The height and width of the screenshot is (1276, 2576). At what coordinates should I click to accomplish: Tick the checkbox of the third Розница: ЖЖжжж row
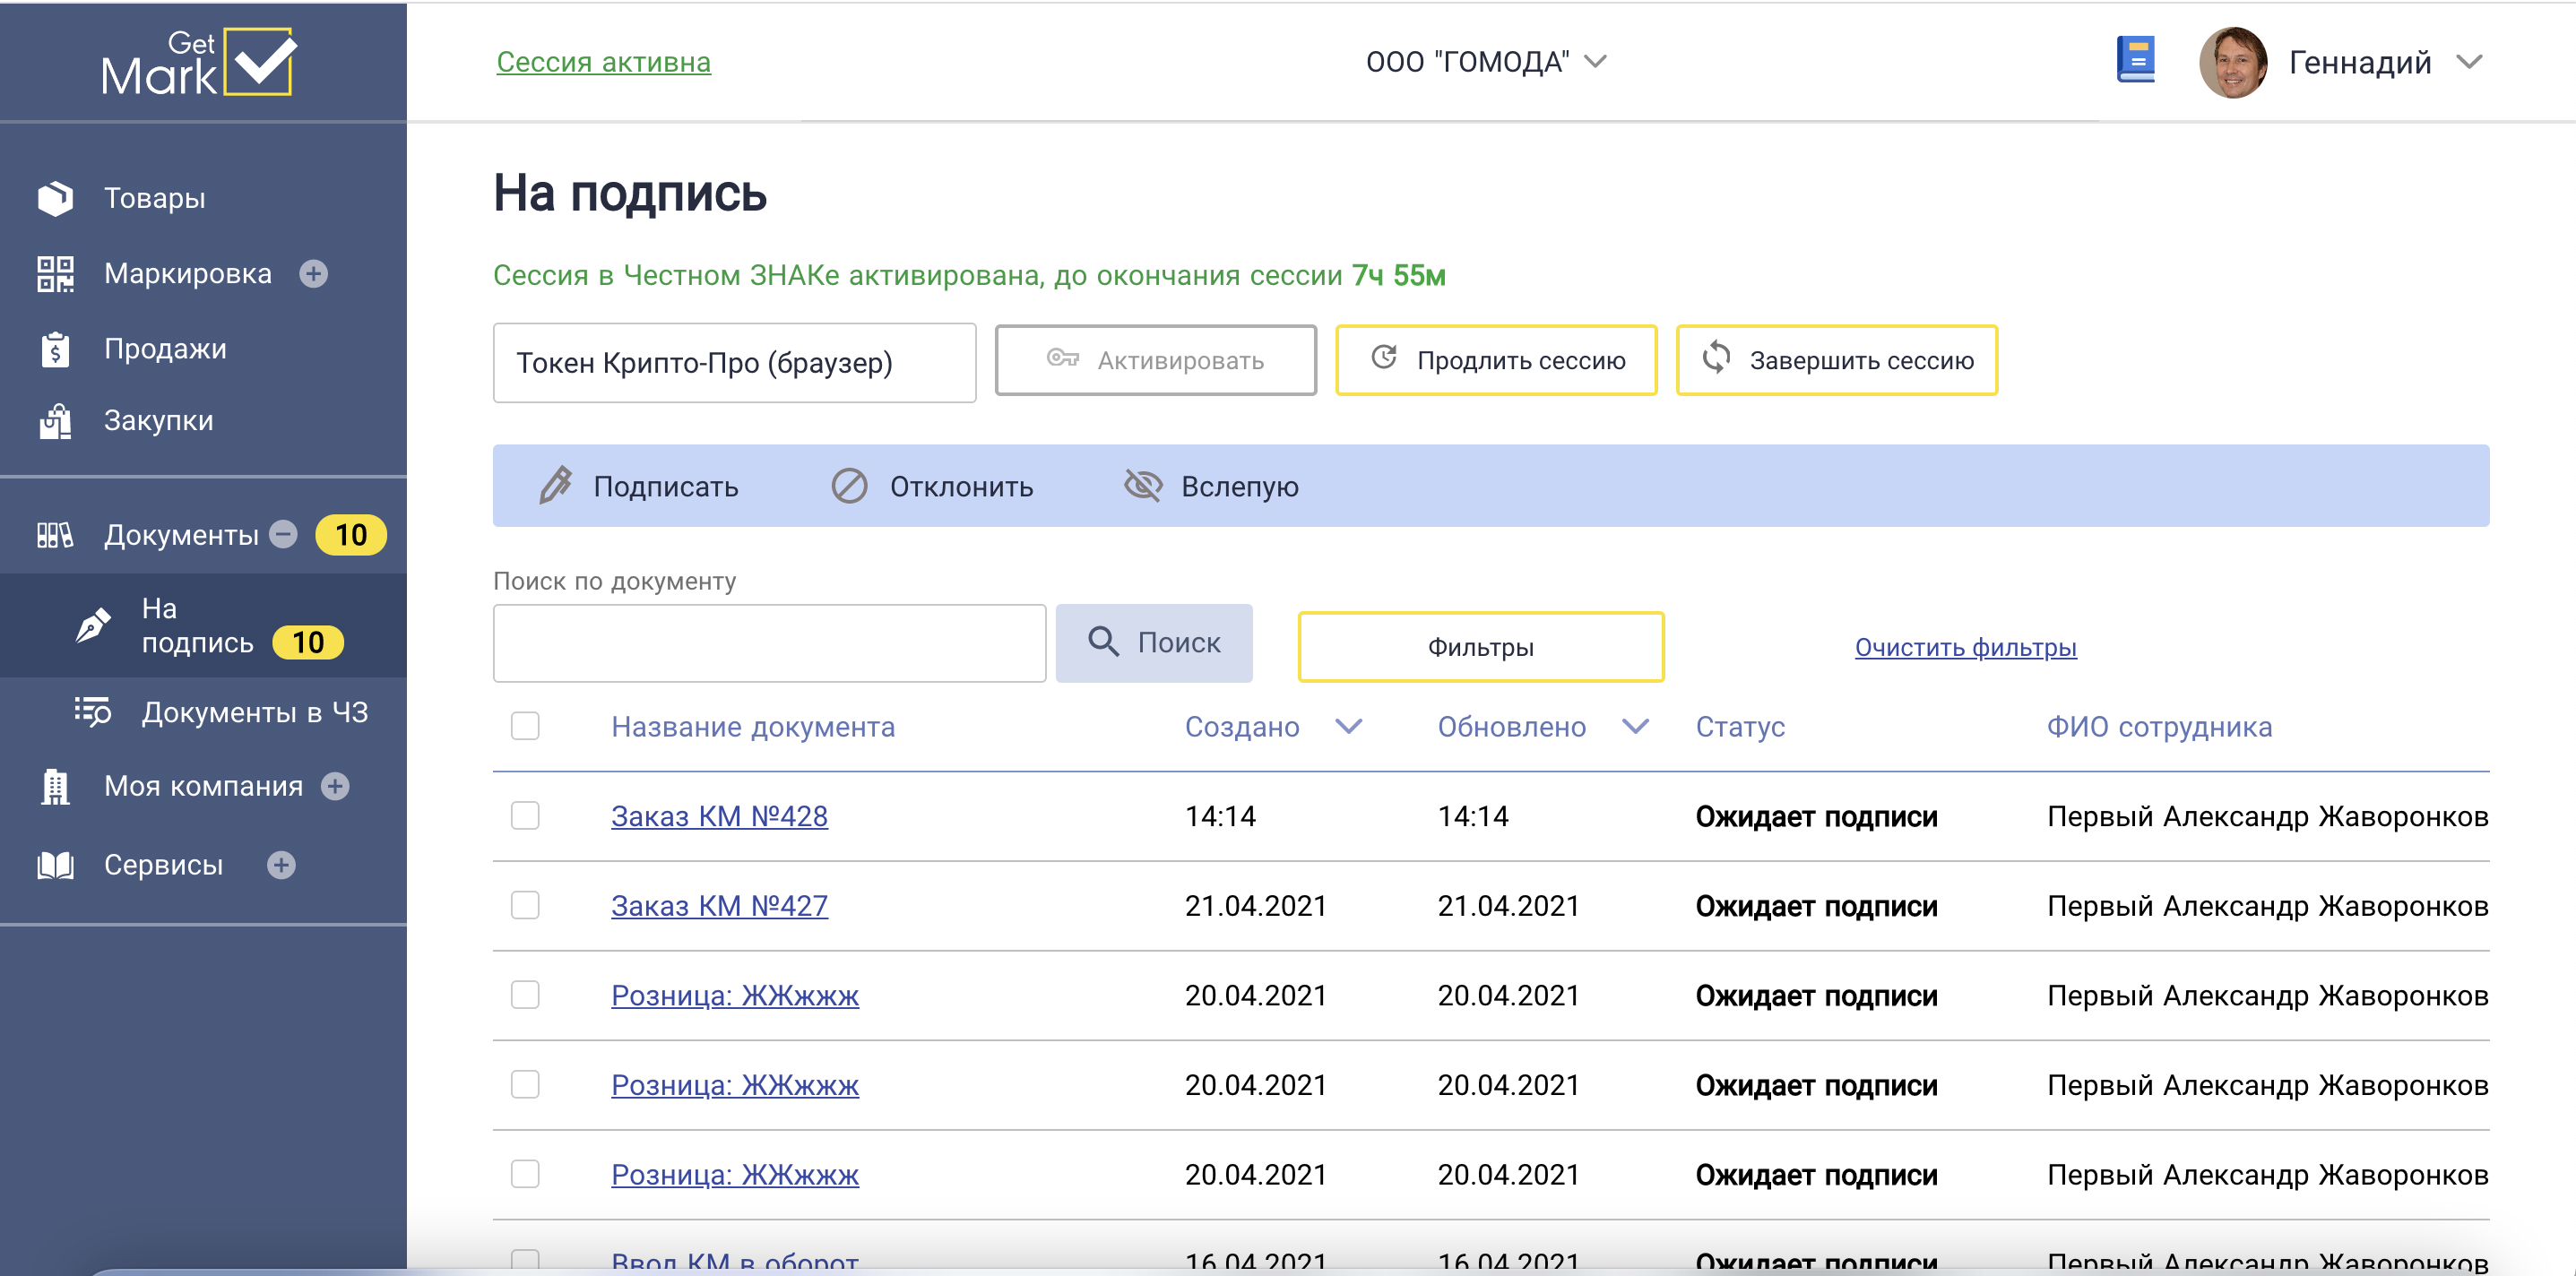click(525, 1174)
